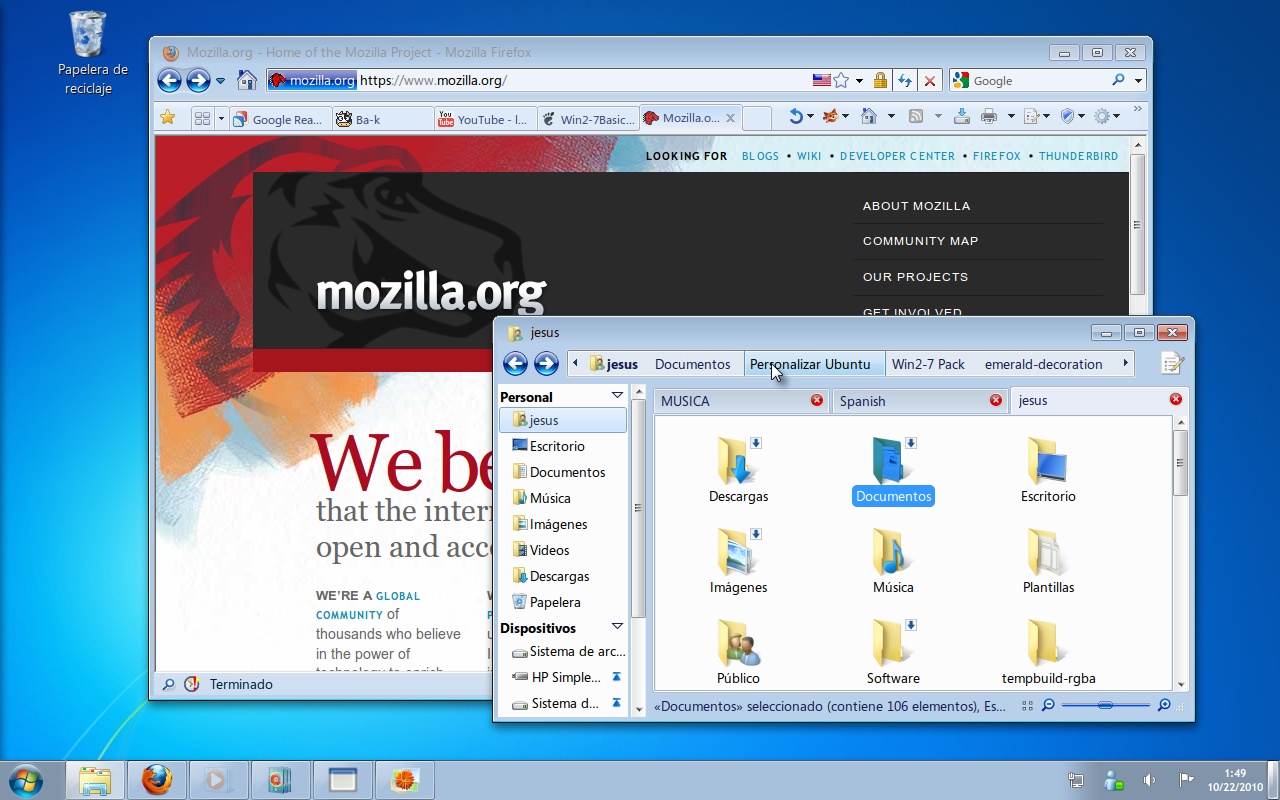Toggle the location text entry pencil icon
This screenshot has height=800, width=1280.
(x=1172, y=364)
